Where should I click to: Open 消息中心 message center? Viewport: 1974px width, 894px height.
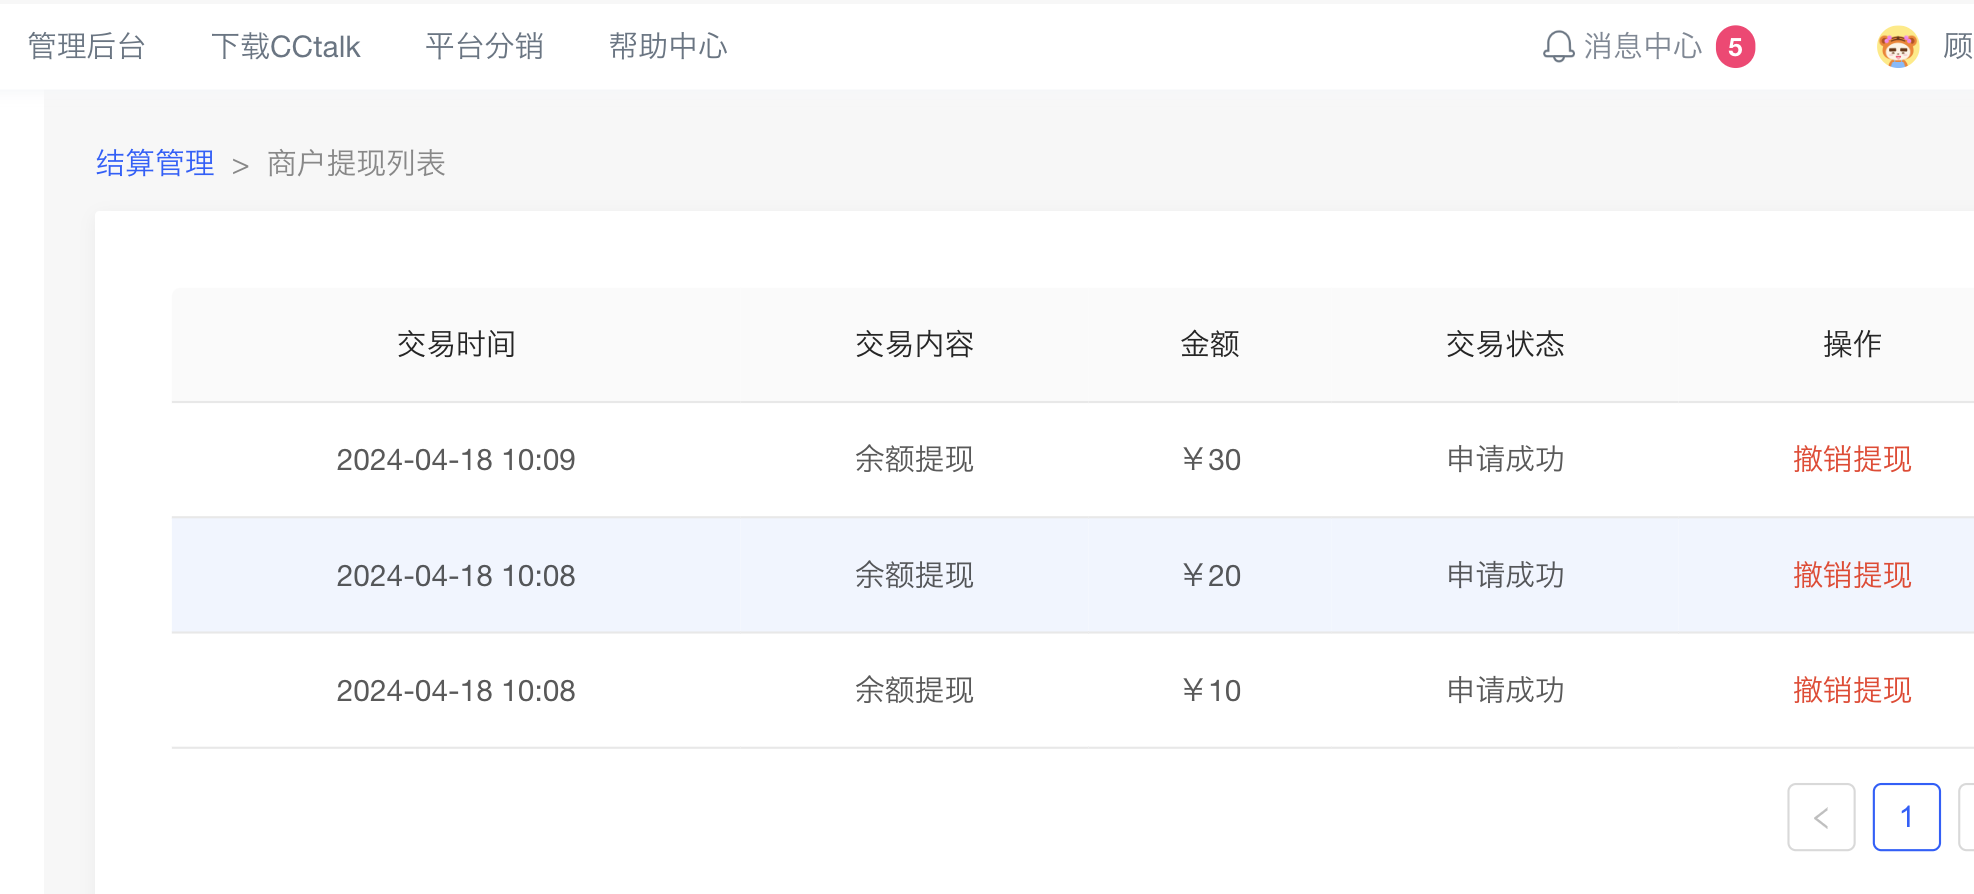point(1642,47)
